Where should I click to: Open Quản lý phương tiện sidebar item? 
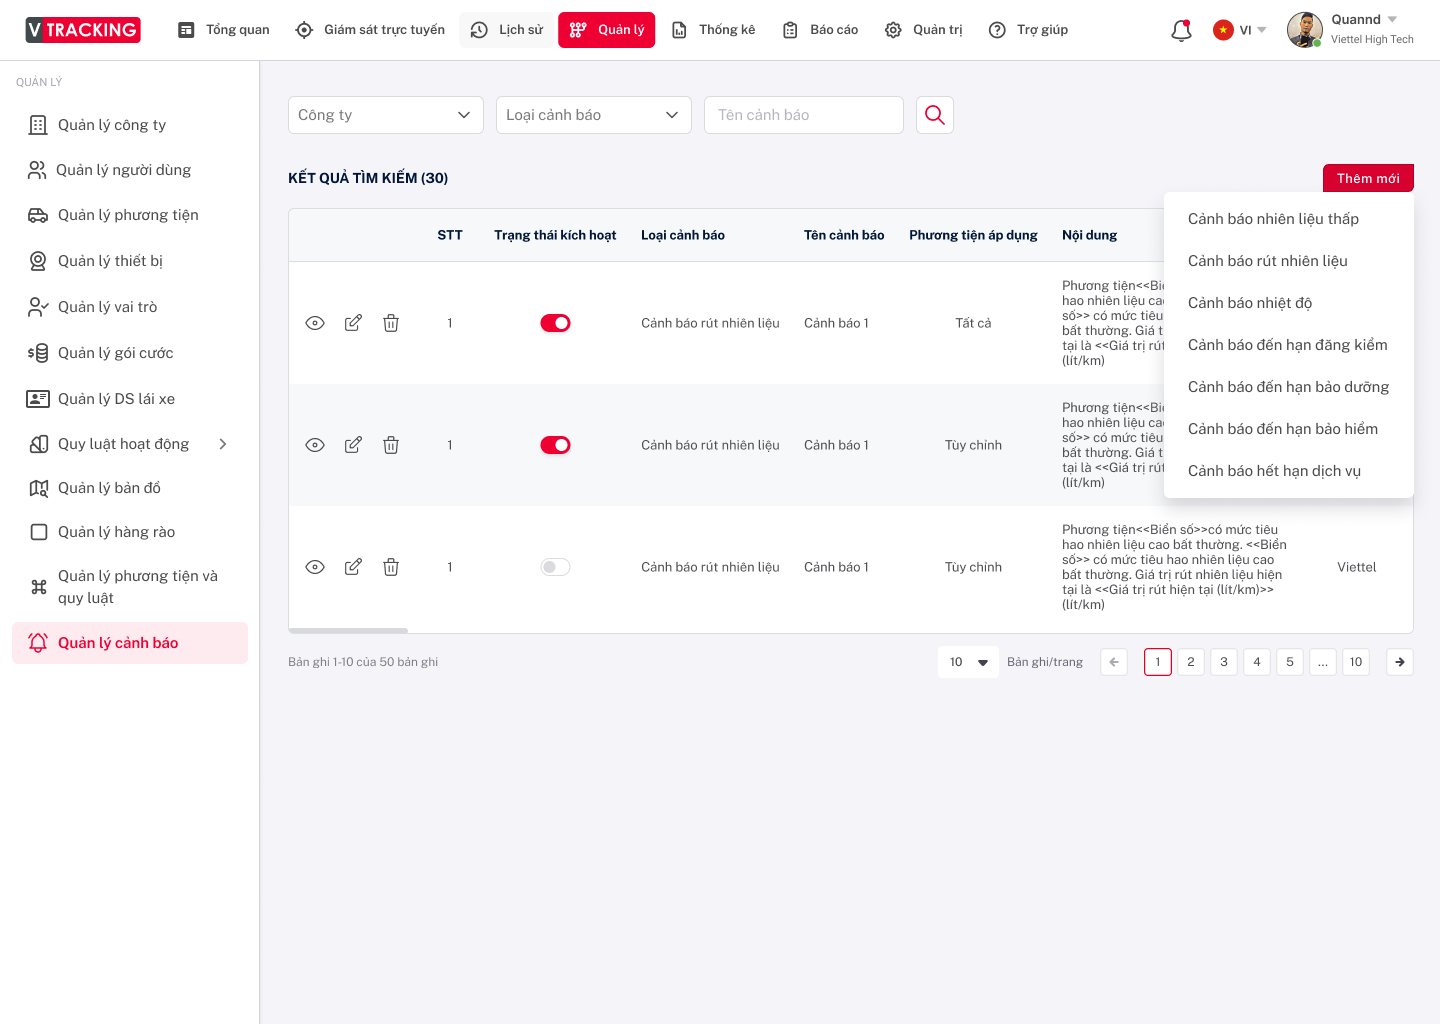[x=130, y=215]
